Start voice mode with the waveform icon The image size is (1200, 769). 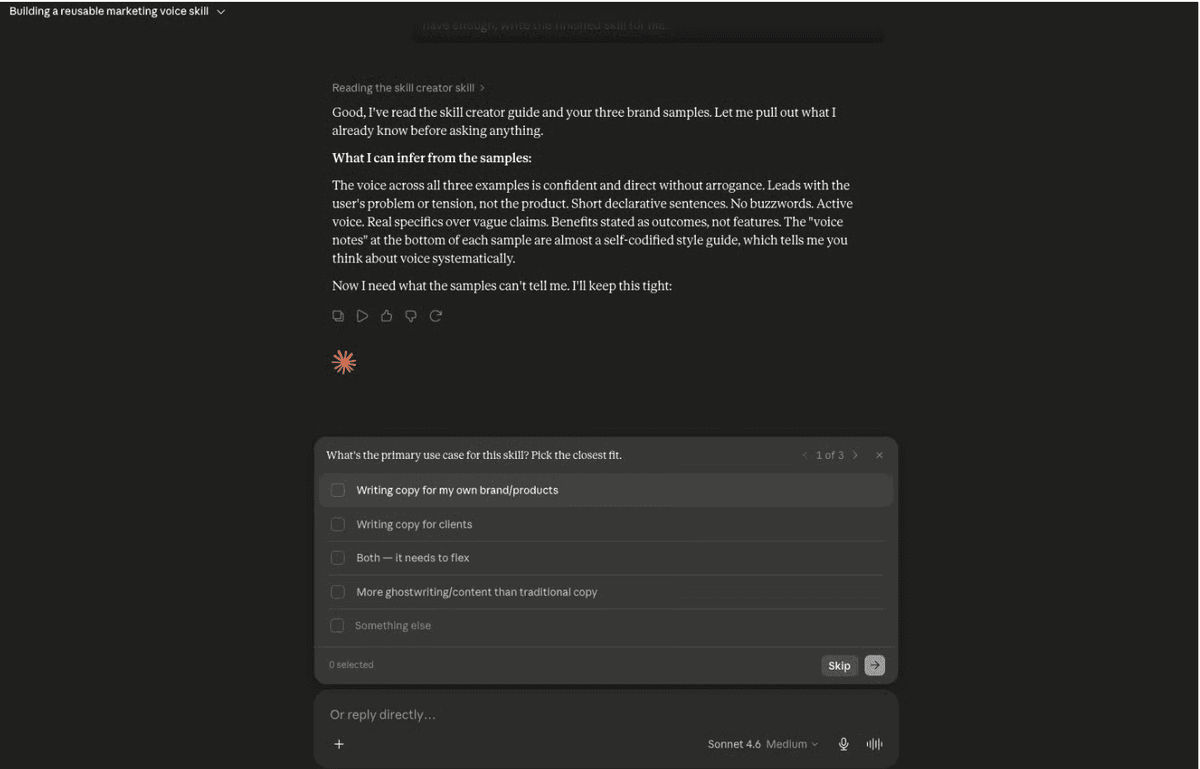(875, 744)
